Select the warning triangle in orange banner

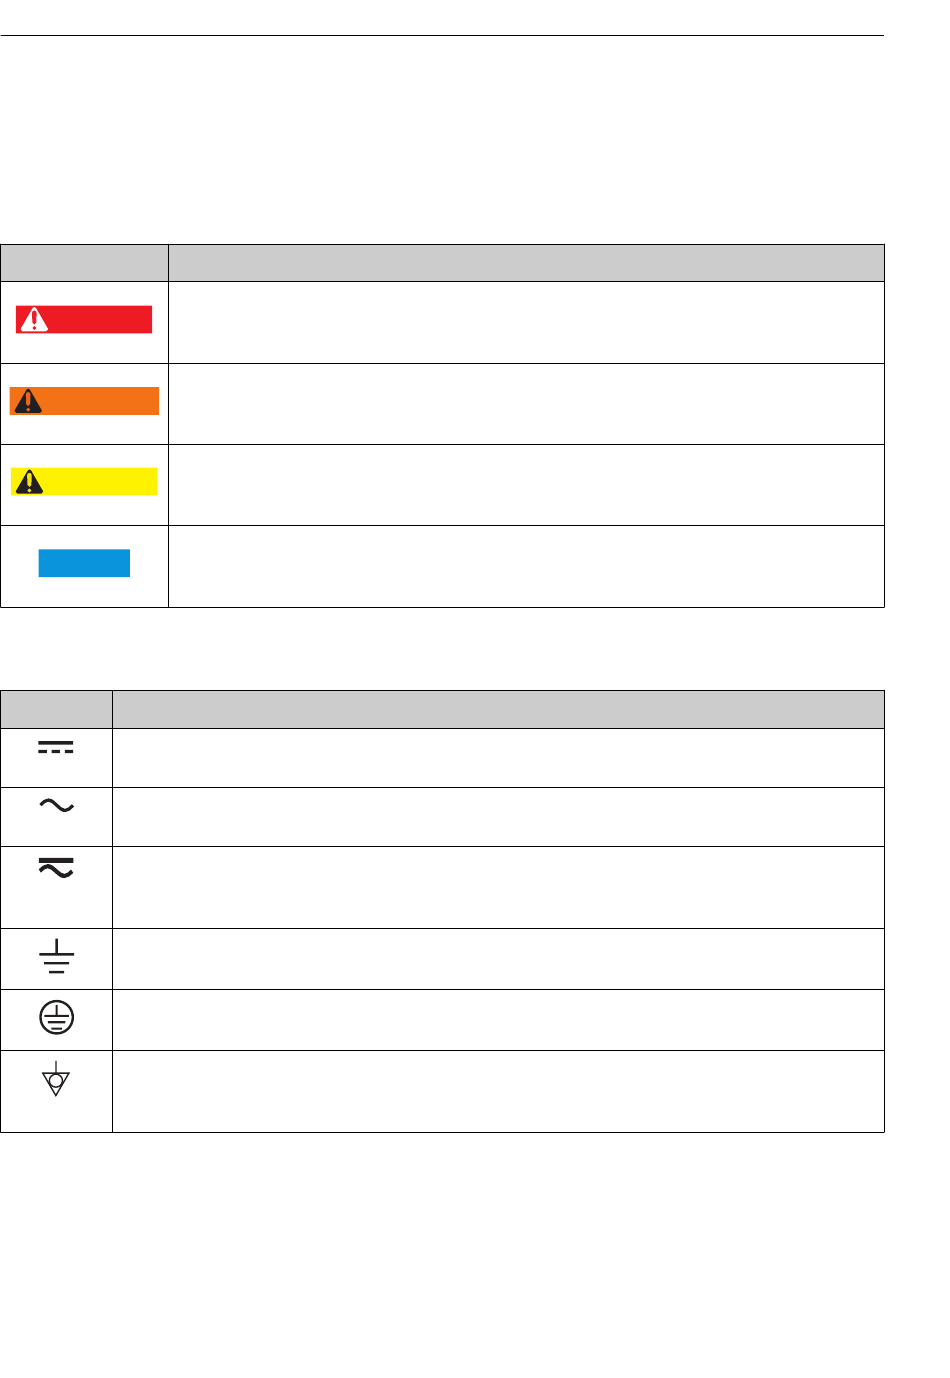28,401
